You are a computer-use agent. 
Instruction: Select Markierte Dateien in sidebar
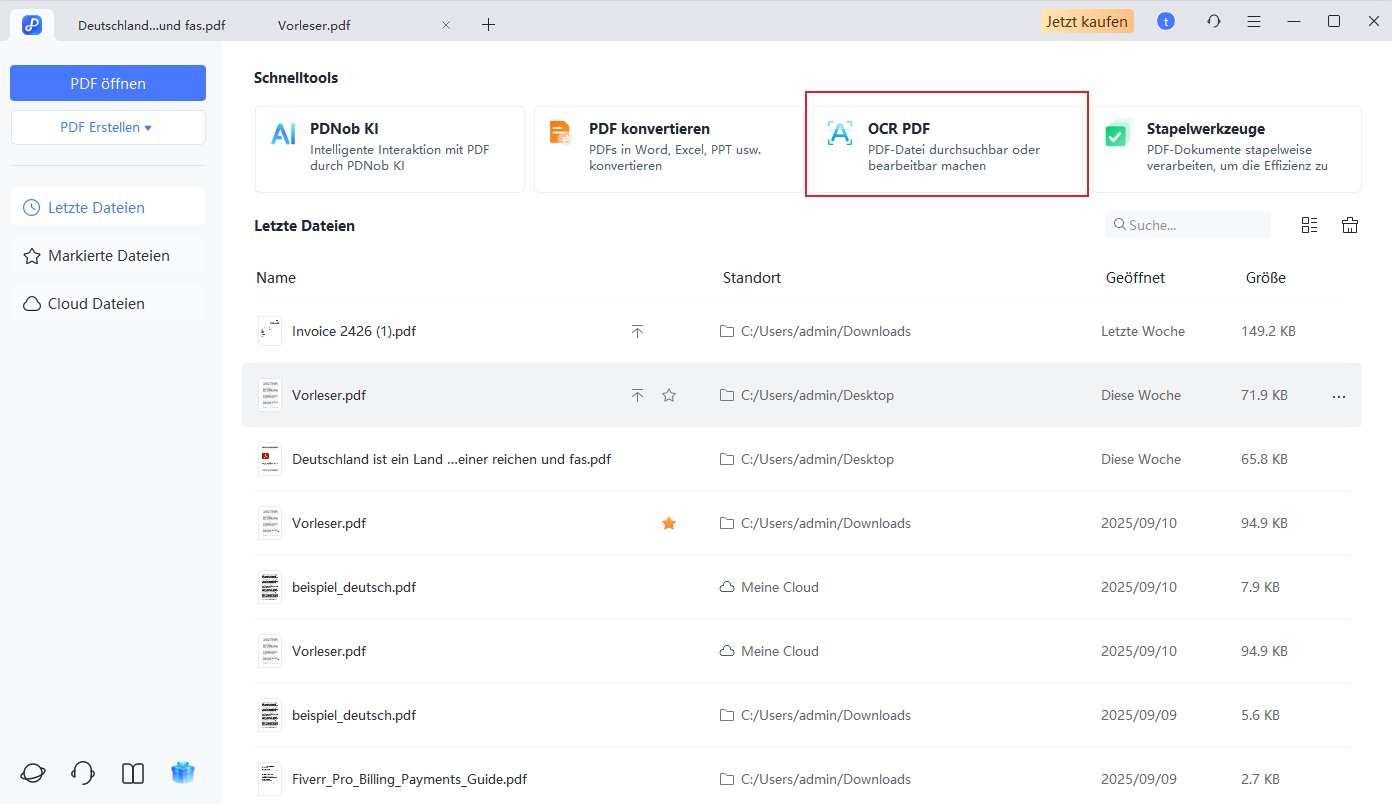click(108, 256)
